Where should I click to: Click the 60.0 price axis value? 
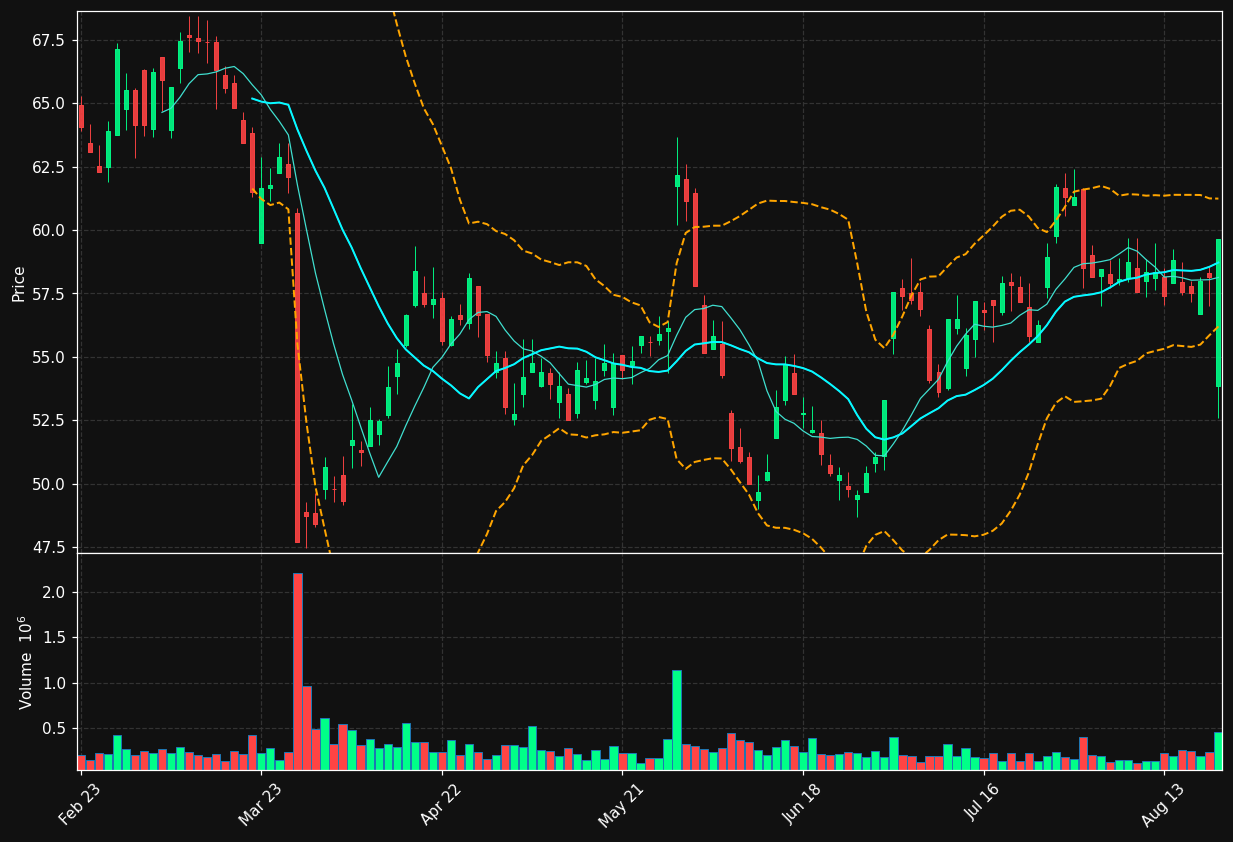(x=49, y=230)
